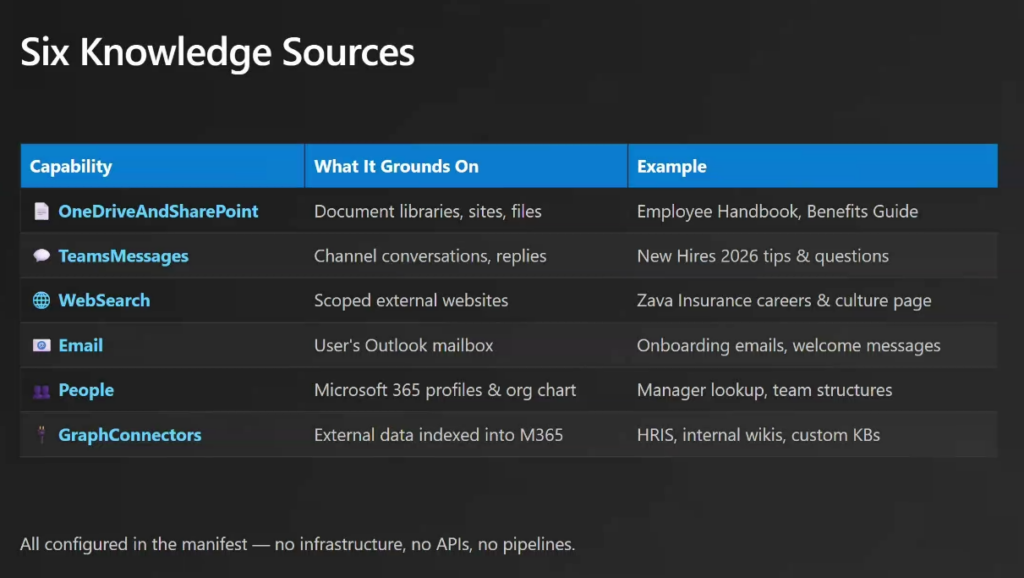Select the GraphConnectors capability name
Screen dimensions: 1024x578
[130, 435]
